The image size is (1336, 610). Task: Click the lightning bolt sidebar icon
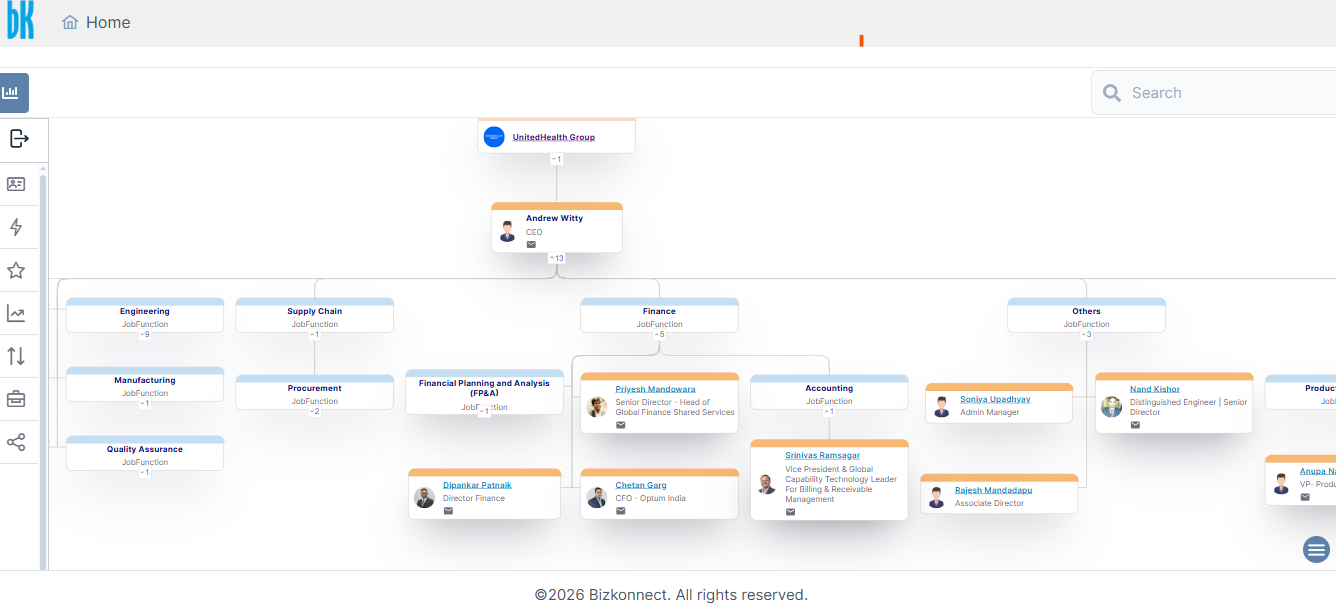[16, 227]
